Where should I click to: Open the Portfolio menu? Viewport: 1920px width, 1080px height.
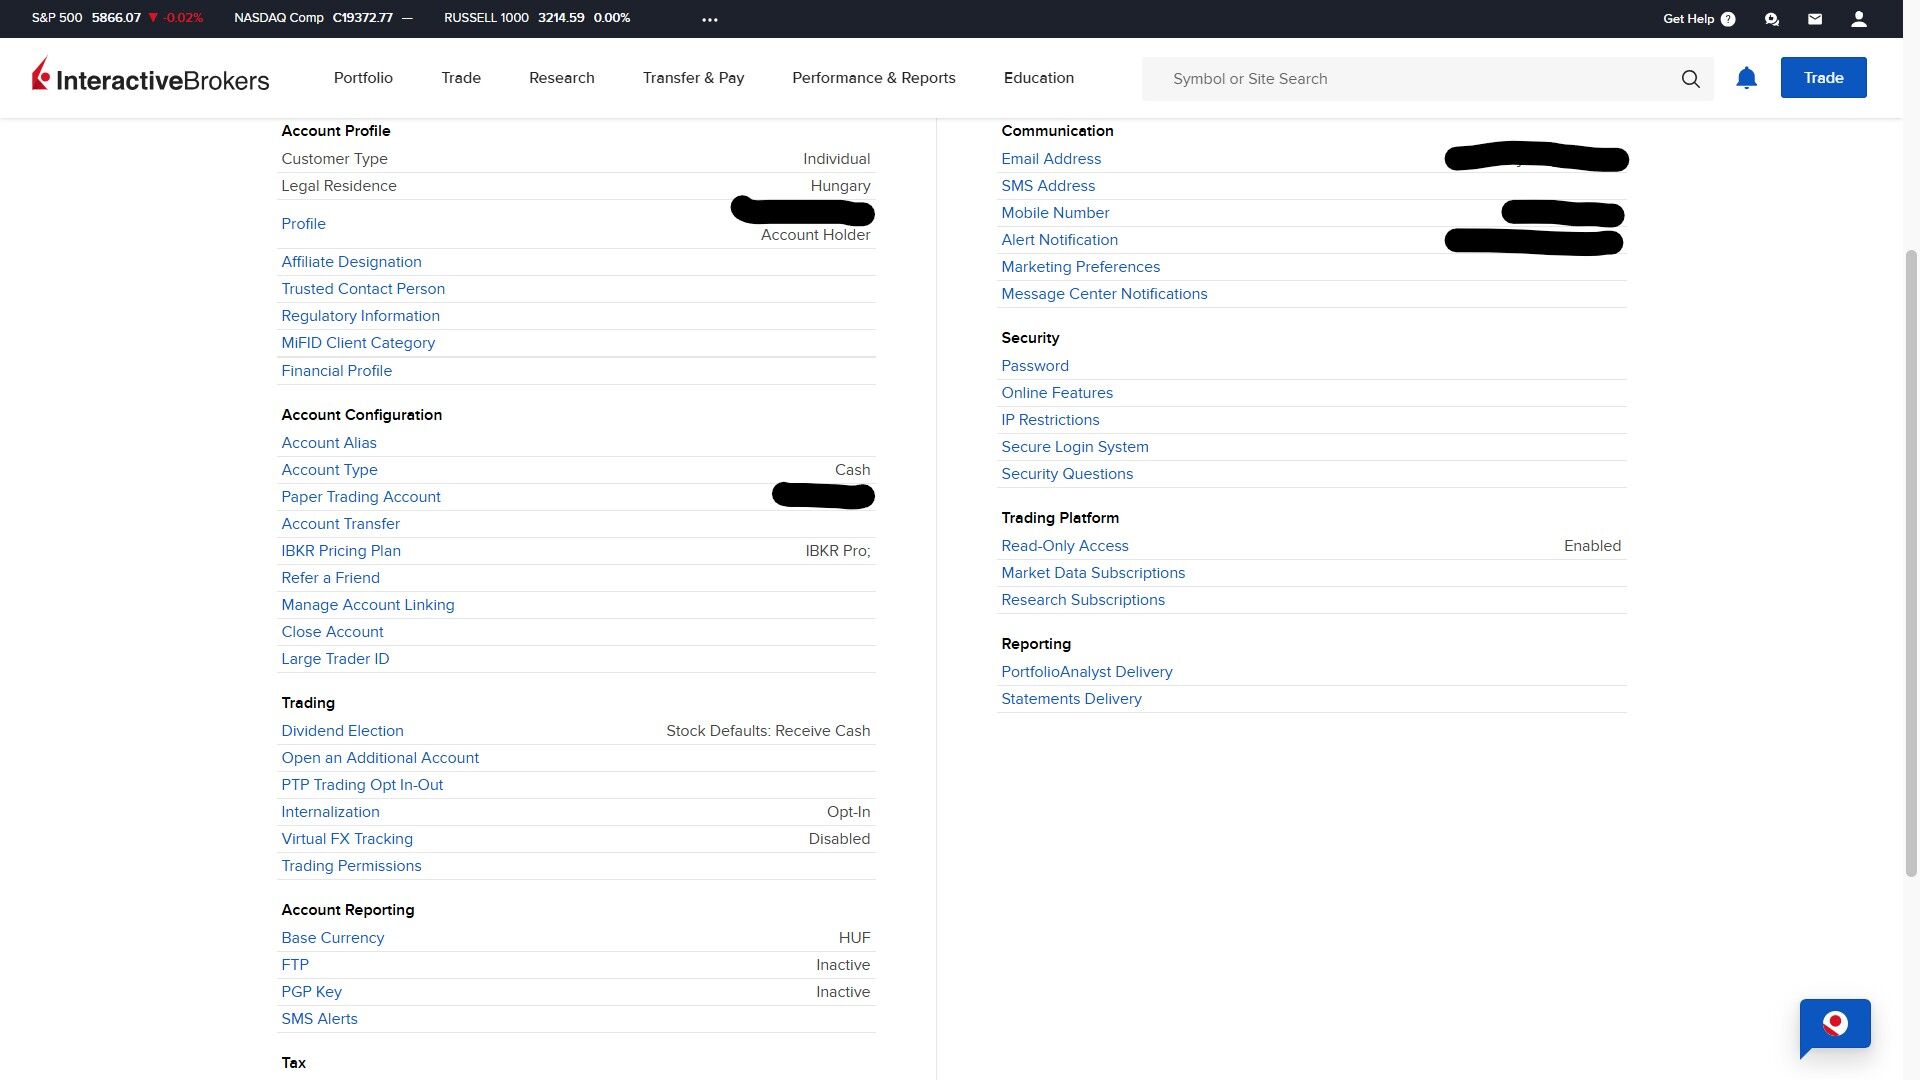click(363, 78)
